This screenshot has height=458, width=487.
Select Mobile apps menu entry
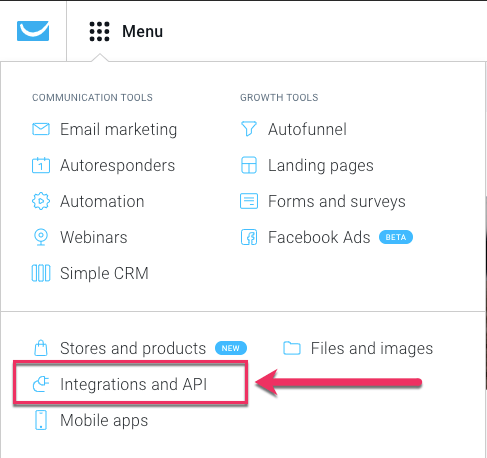pyautogui.click(x=104, y=420)
